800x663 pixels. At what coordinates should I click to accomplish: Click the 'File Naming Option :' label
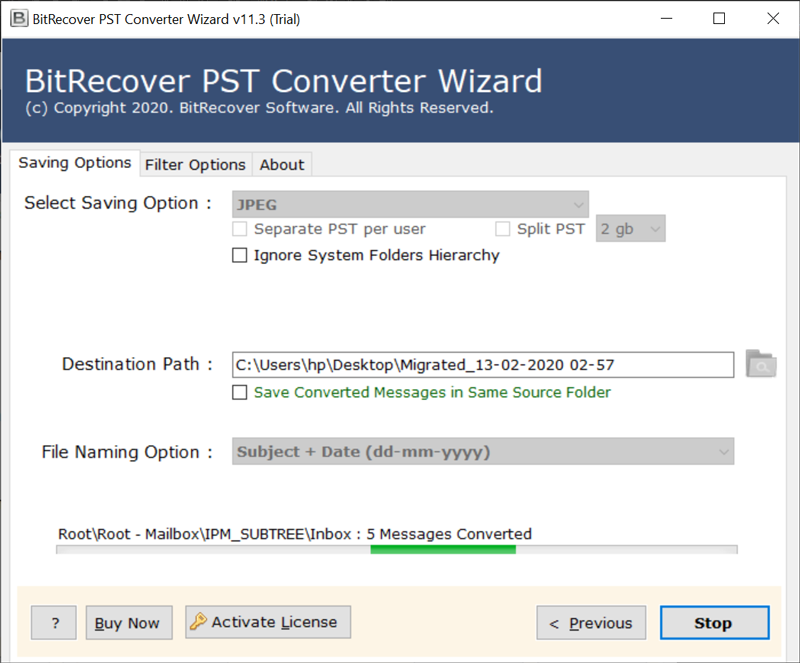point(127,452)
